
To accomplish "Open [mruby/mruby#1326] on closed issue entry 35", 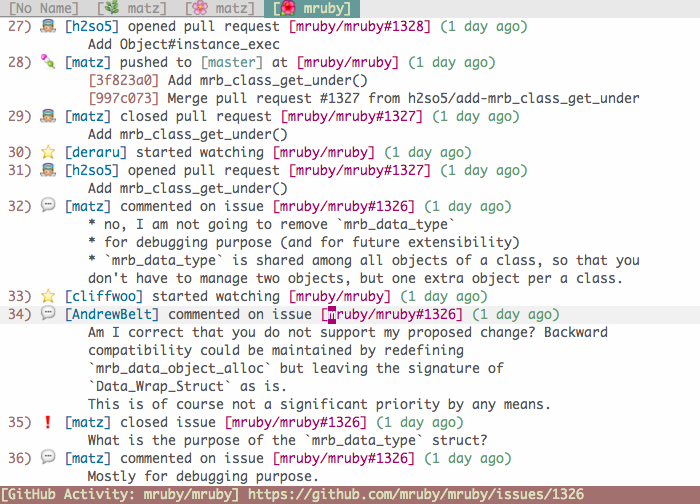I will 296,422.
